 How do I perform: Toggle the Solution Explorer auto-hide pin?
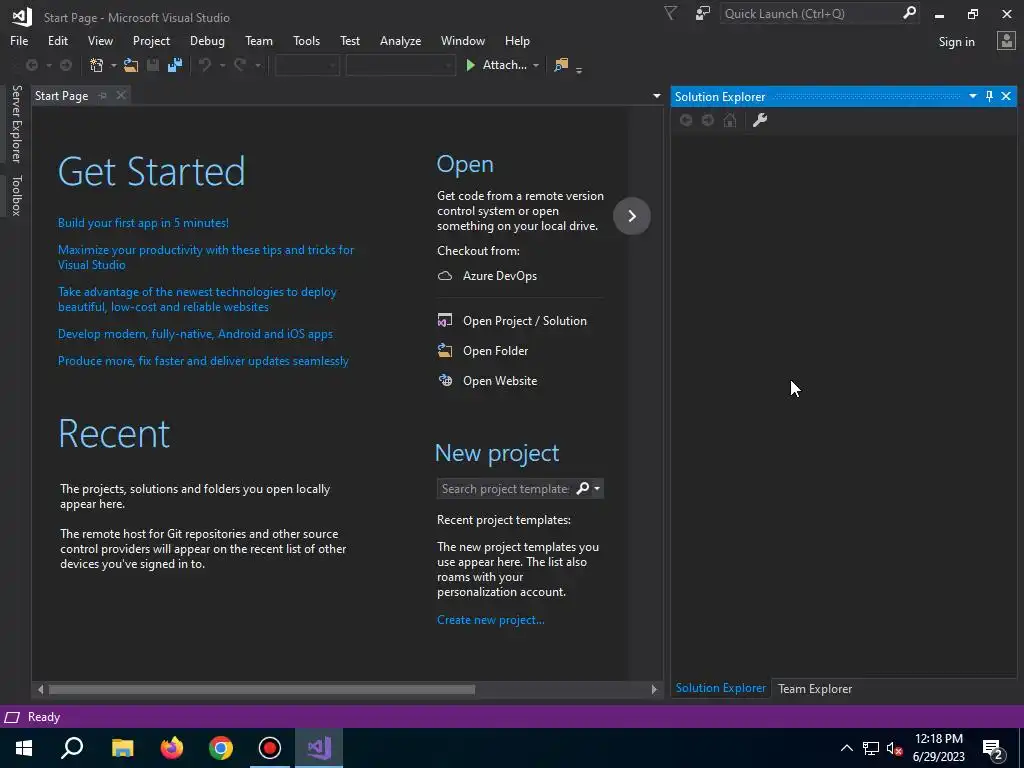(x=989, y=97)
